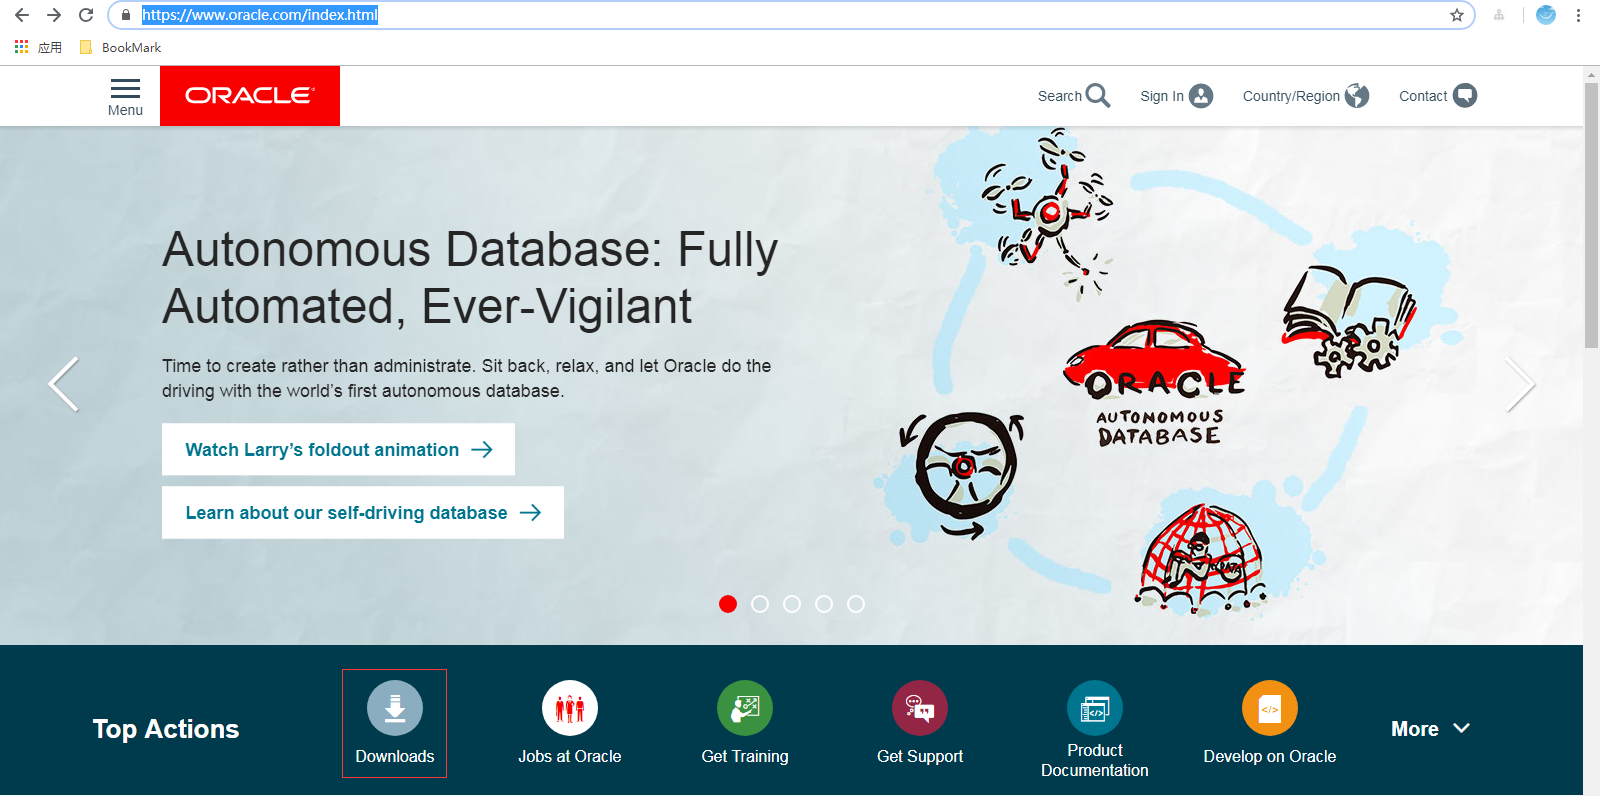This screenshot has height=796, width=1600.
Task: Open the Jobs at Oracle link text
Action: tap(570, 756)
